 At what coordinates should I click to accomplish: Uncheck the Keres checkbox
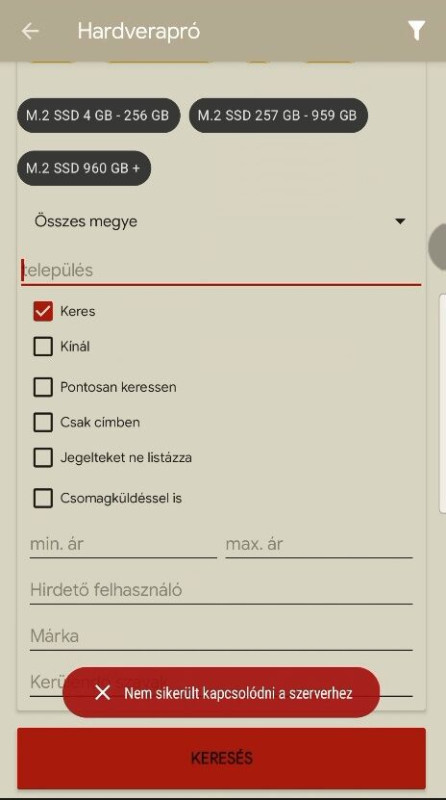click(43, 311)
